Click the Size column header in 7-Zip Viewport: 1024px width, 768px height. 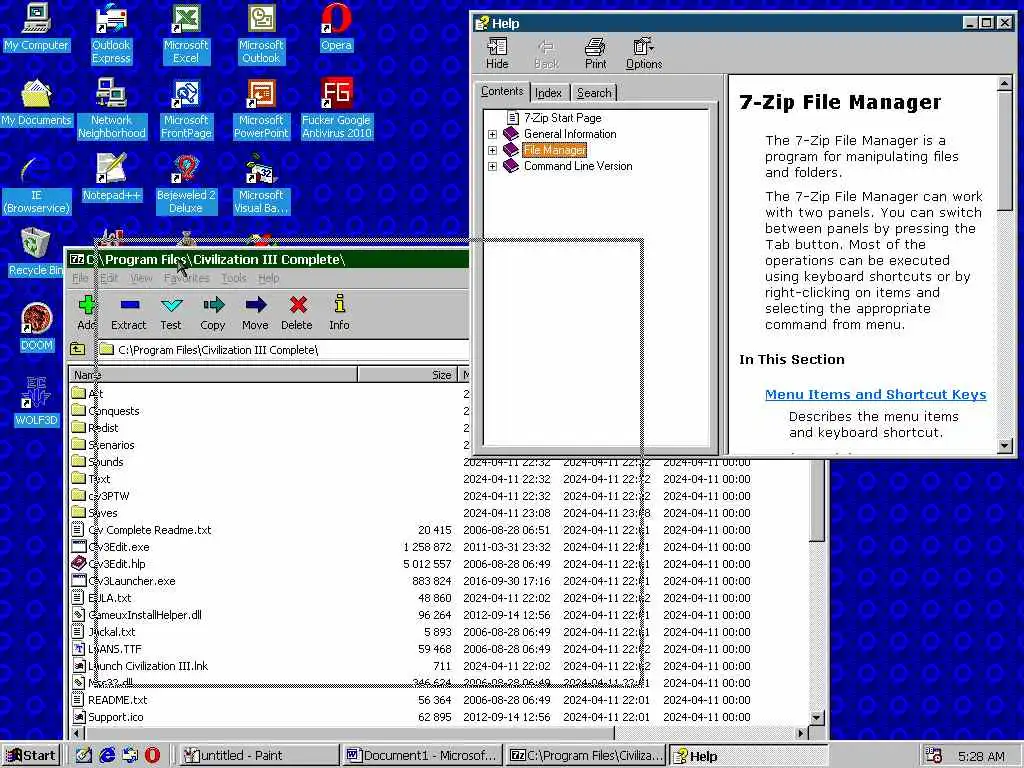pos(408,375)
